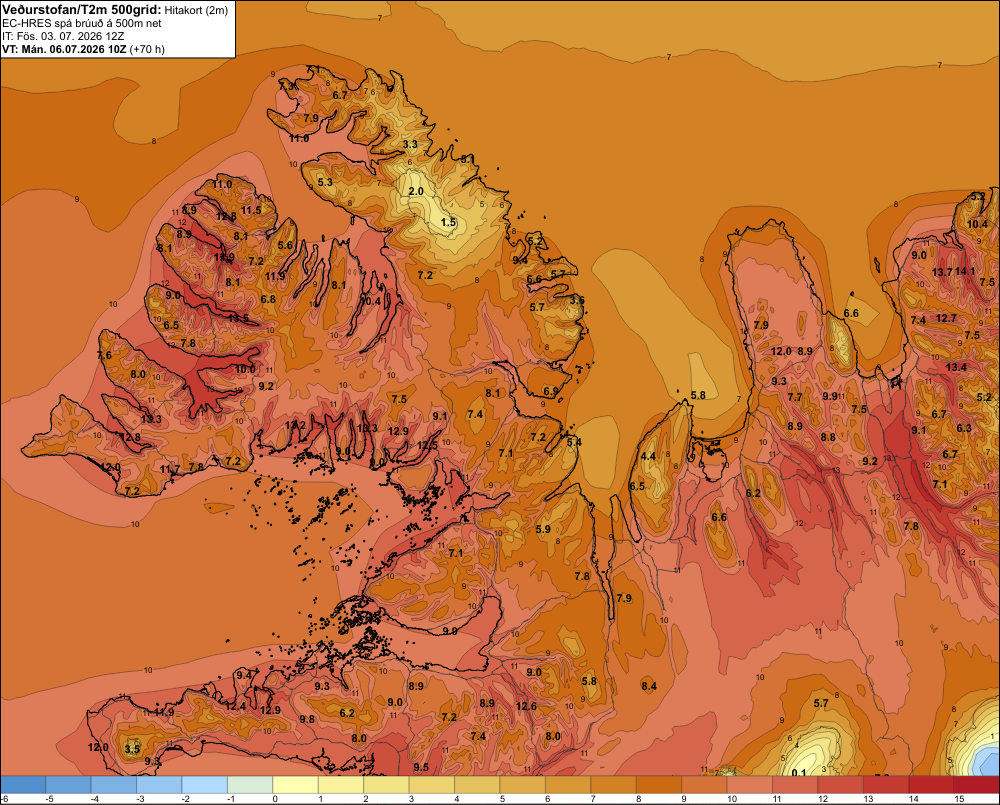The width and height of the screenshot is (1000, 805).
Task: Select the dark red legend swatch between 14 and 15
Action: pos(930,785)
